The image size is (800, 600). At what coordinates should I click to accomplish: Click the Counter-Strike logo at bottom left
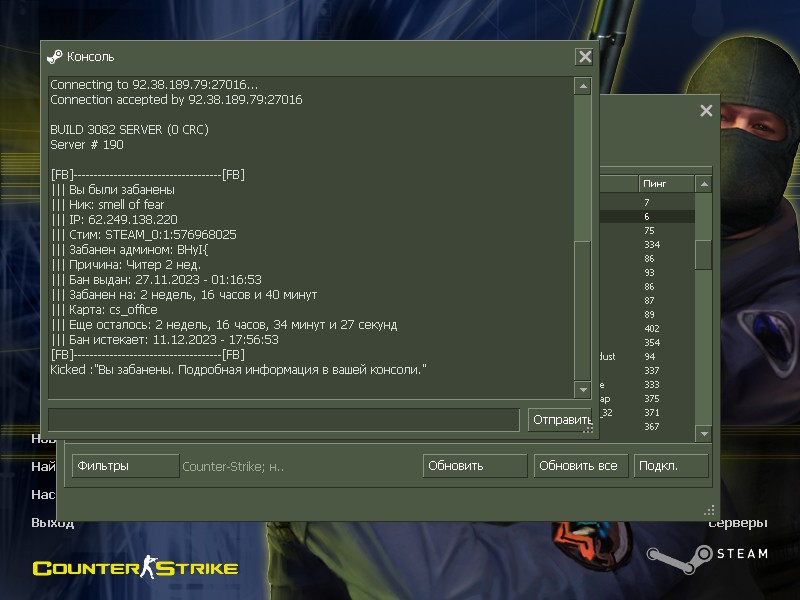coord(136,567)
